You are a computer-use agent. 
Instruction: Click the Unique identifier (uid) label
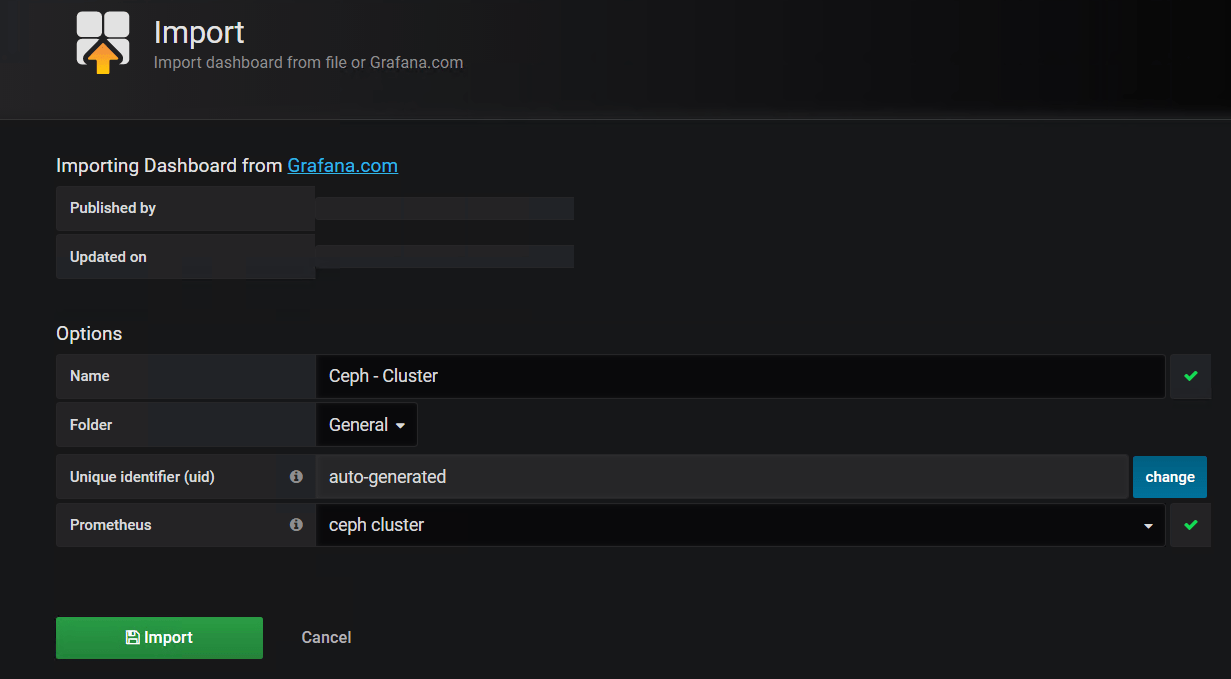click(x=142, y=477)
